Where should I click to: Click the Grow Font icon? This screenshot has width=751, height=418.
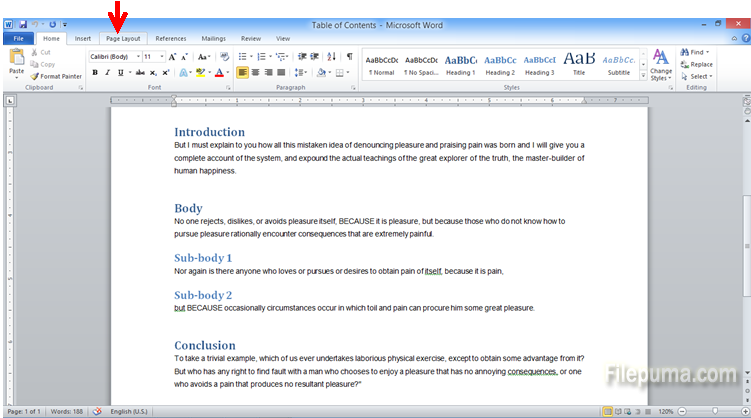pyautogui.click(x=173, y=57)
